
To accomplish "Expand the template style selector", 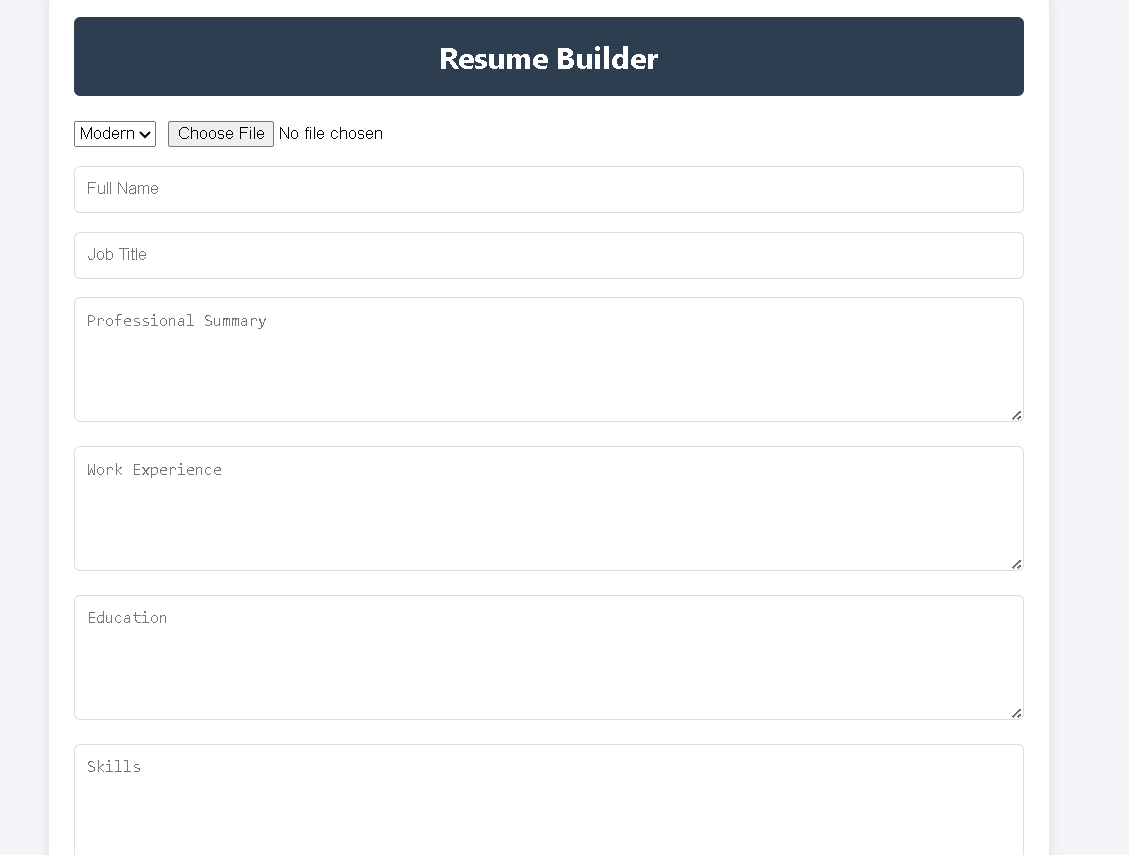I will [114, 133].
